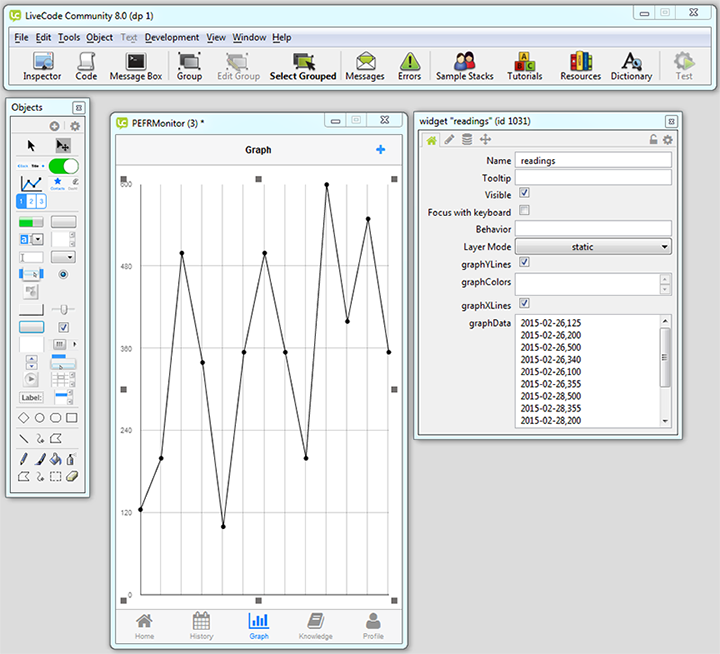Switch to the History tab
This screenshot has height=654, width=720.
point(201,625)
